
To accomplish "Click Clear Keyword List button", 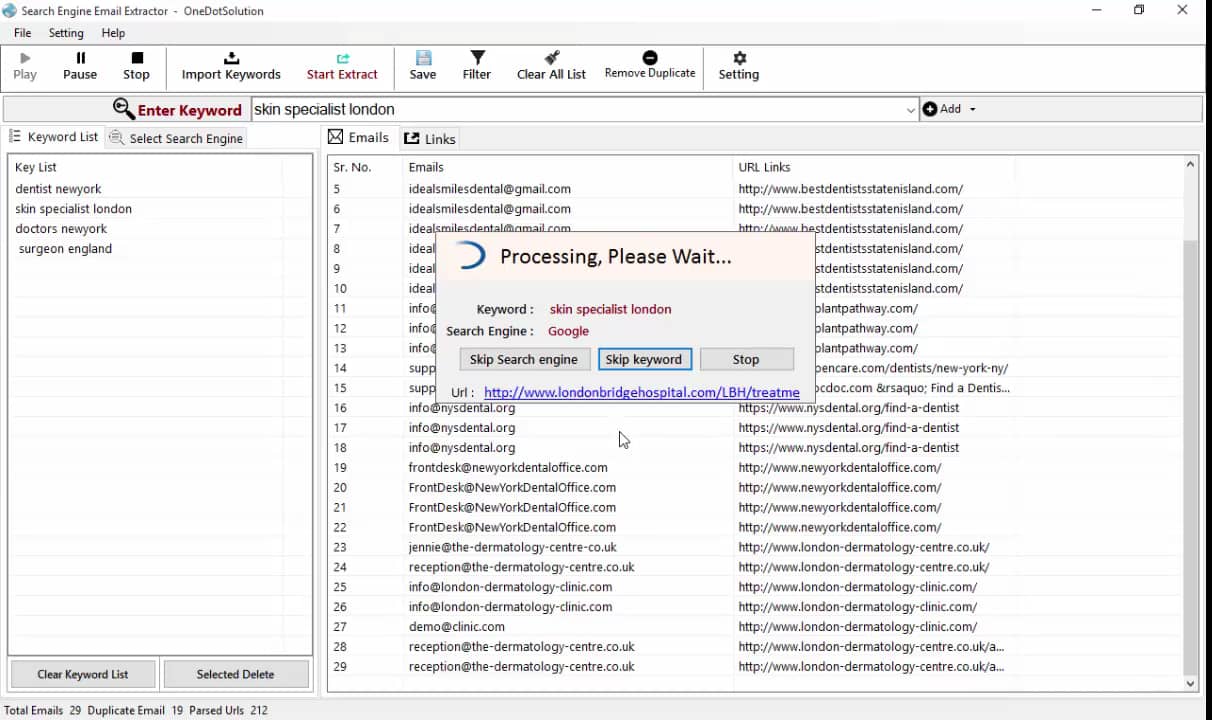I will pos(83,674).
